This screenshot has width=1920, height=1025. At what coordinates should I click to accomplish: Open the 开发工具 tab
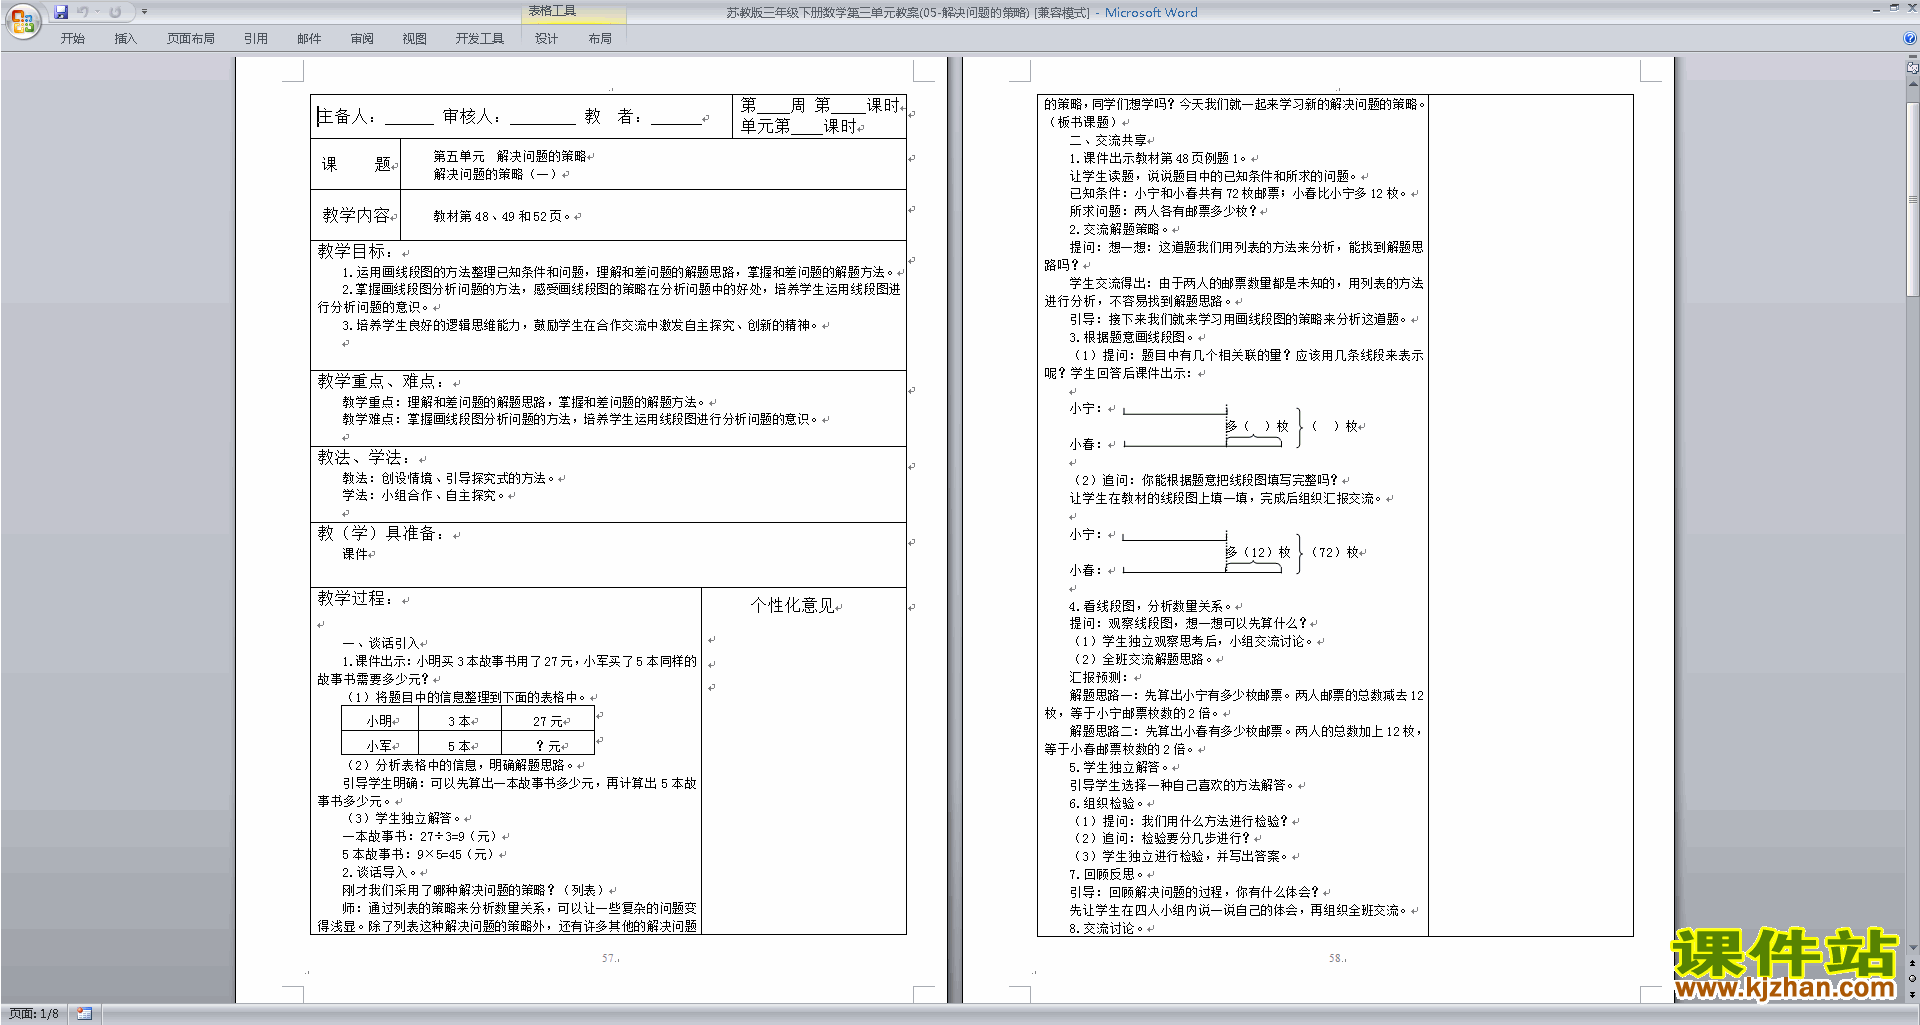point(480,39)
